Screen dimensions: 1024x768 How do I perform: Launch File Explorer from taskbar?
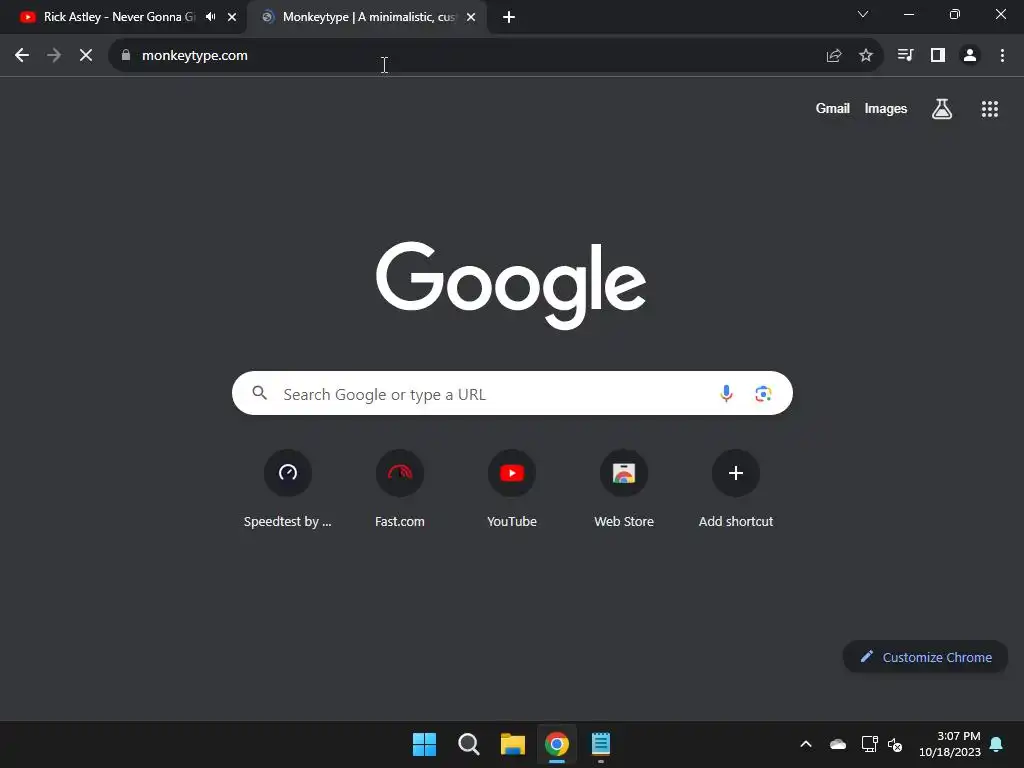pyautogui.click(x=513, y=744)
